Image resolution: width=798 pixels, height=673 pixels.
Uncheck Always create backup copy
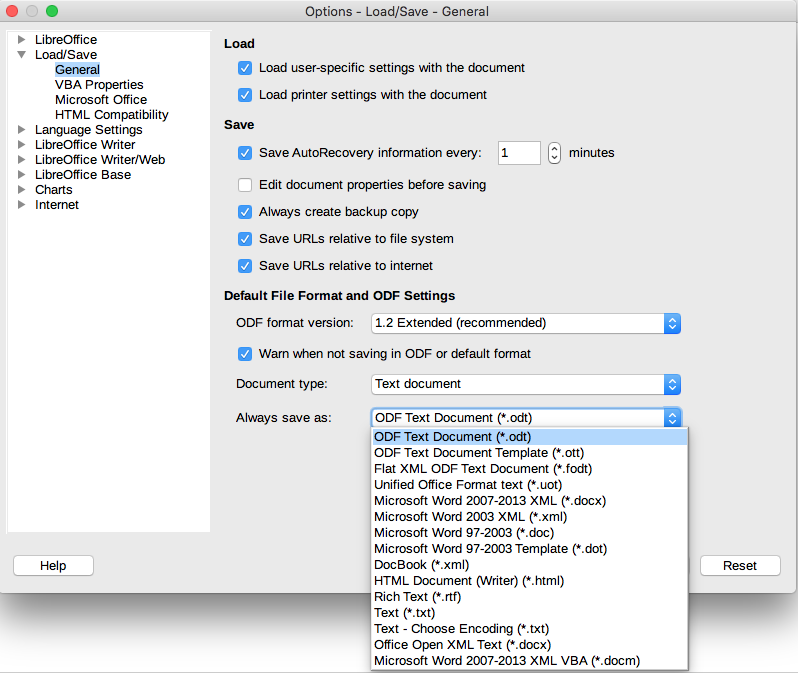point(245,212)
